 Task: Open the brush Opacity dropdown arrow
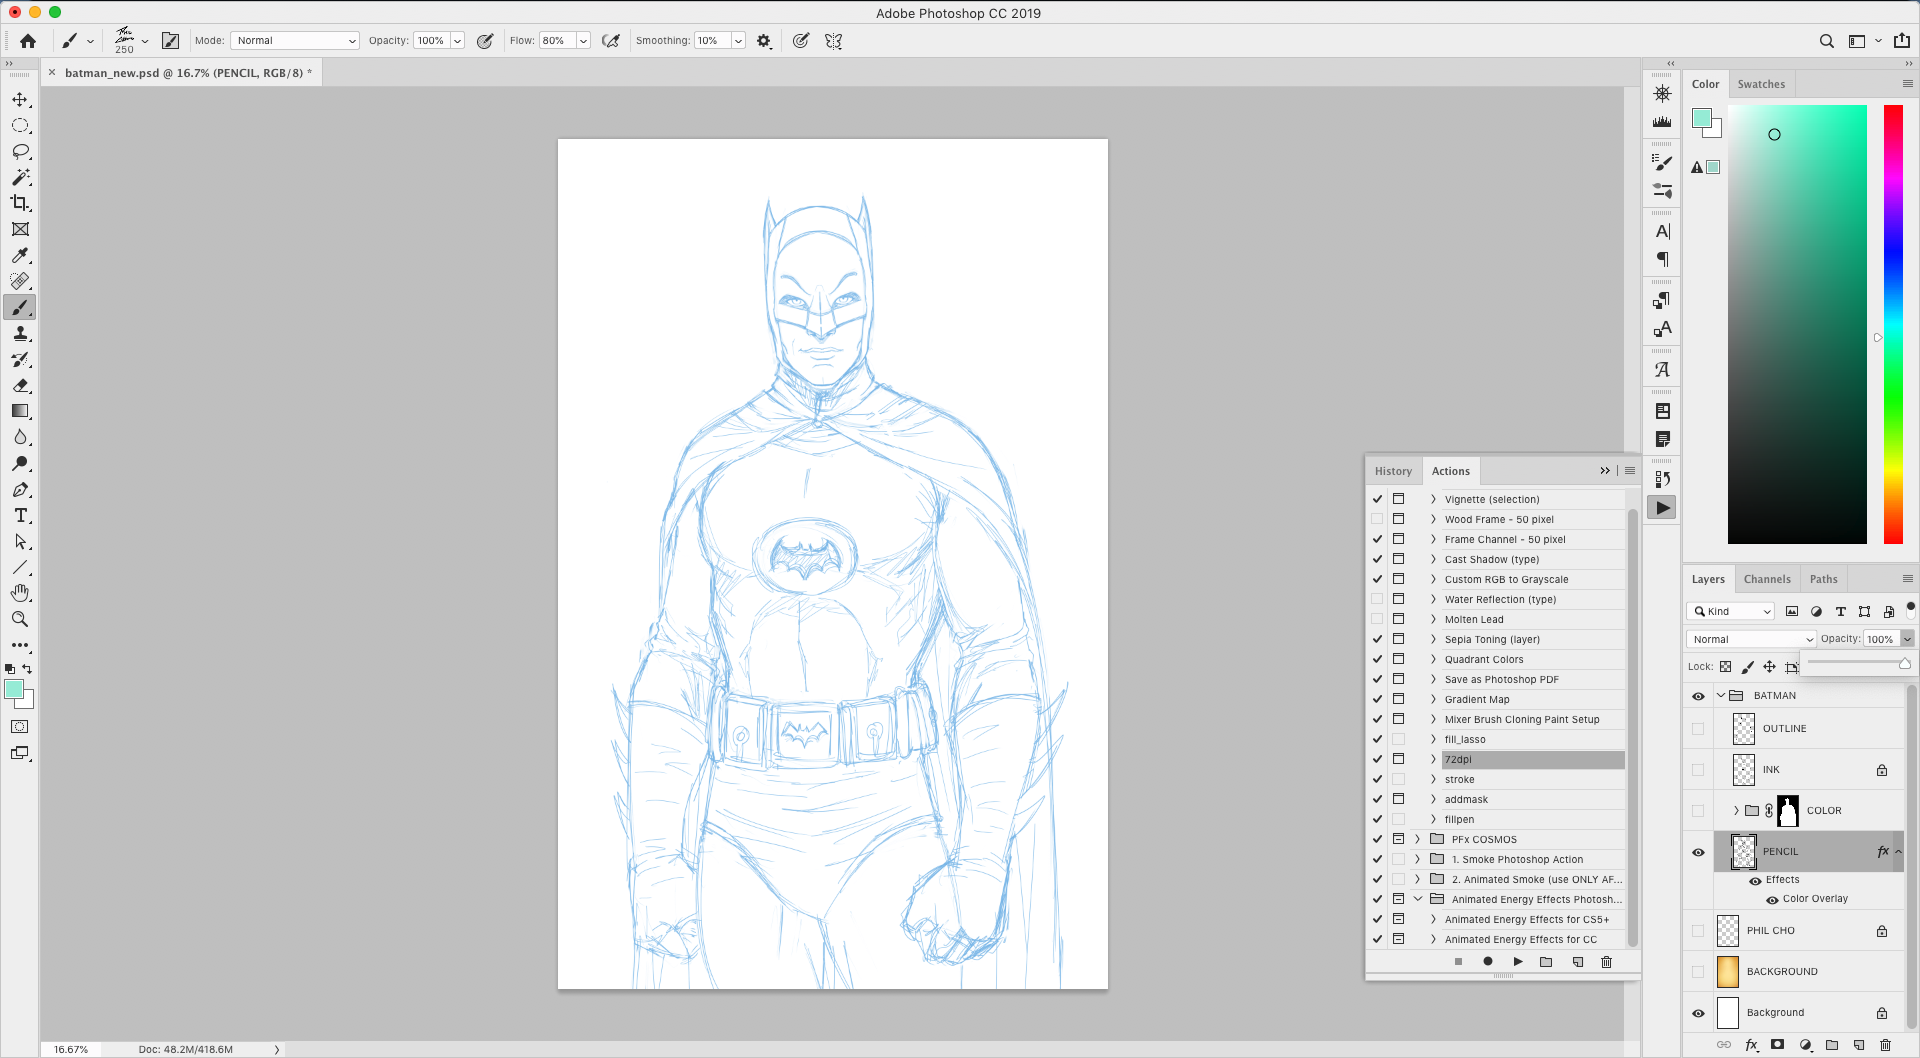pyautogui.click(x=457, y=41)
